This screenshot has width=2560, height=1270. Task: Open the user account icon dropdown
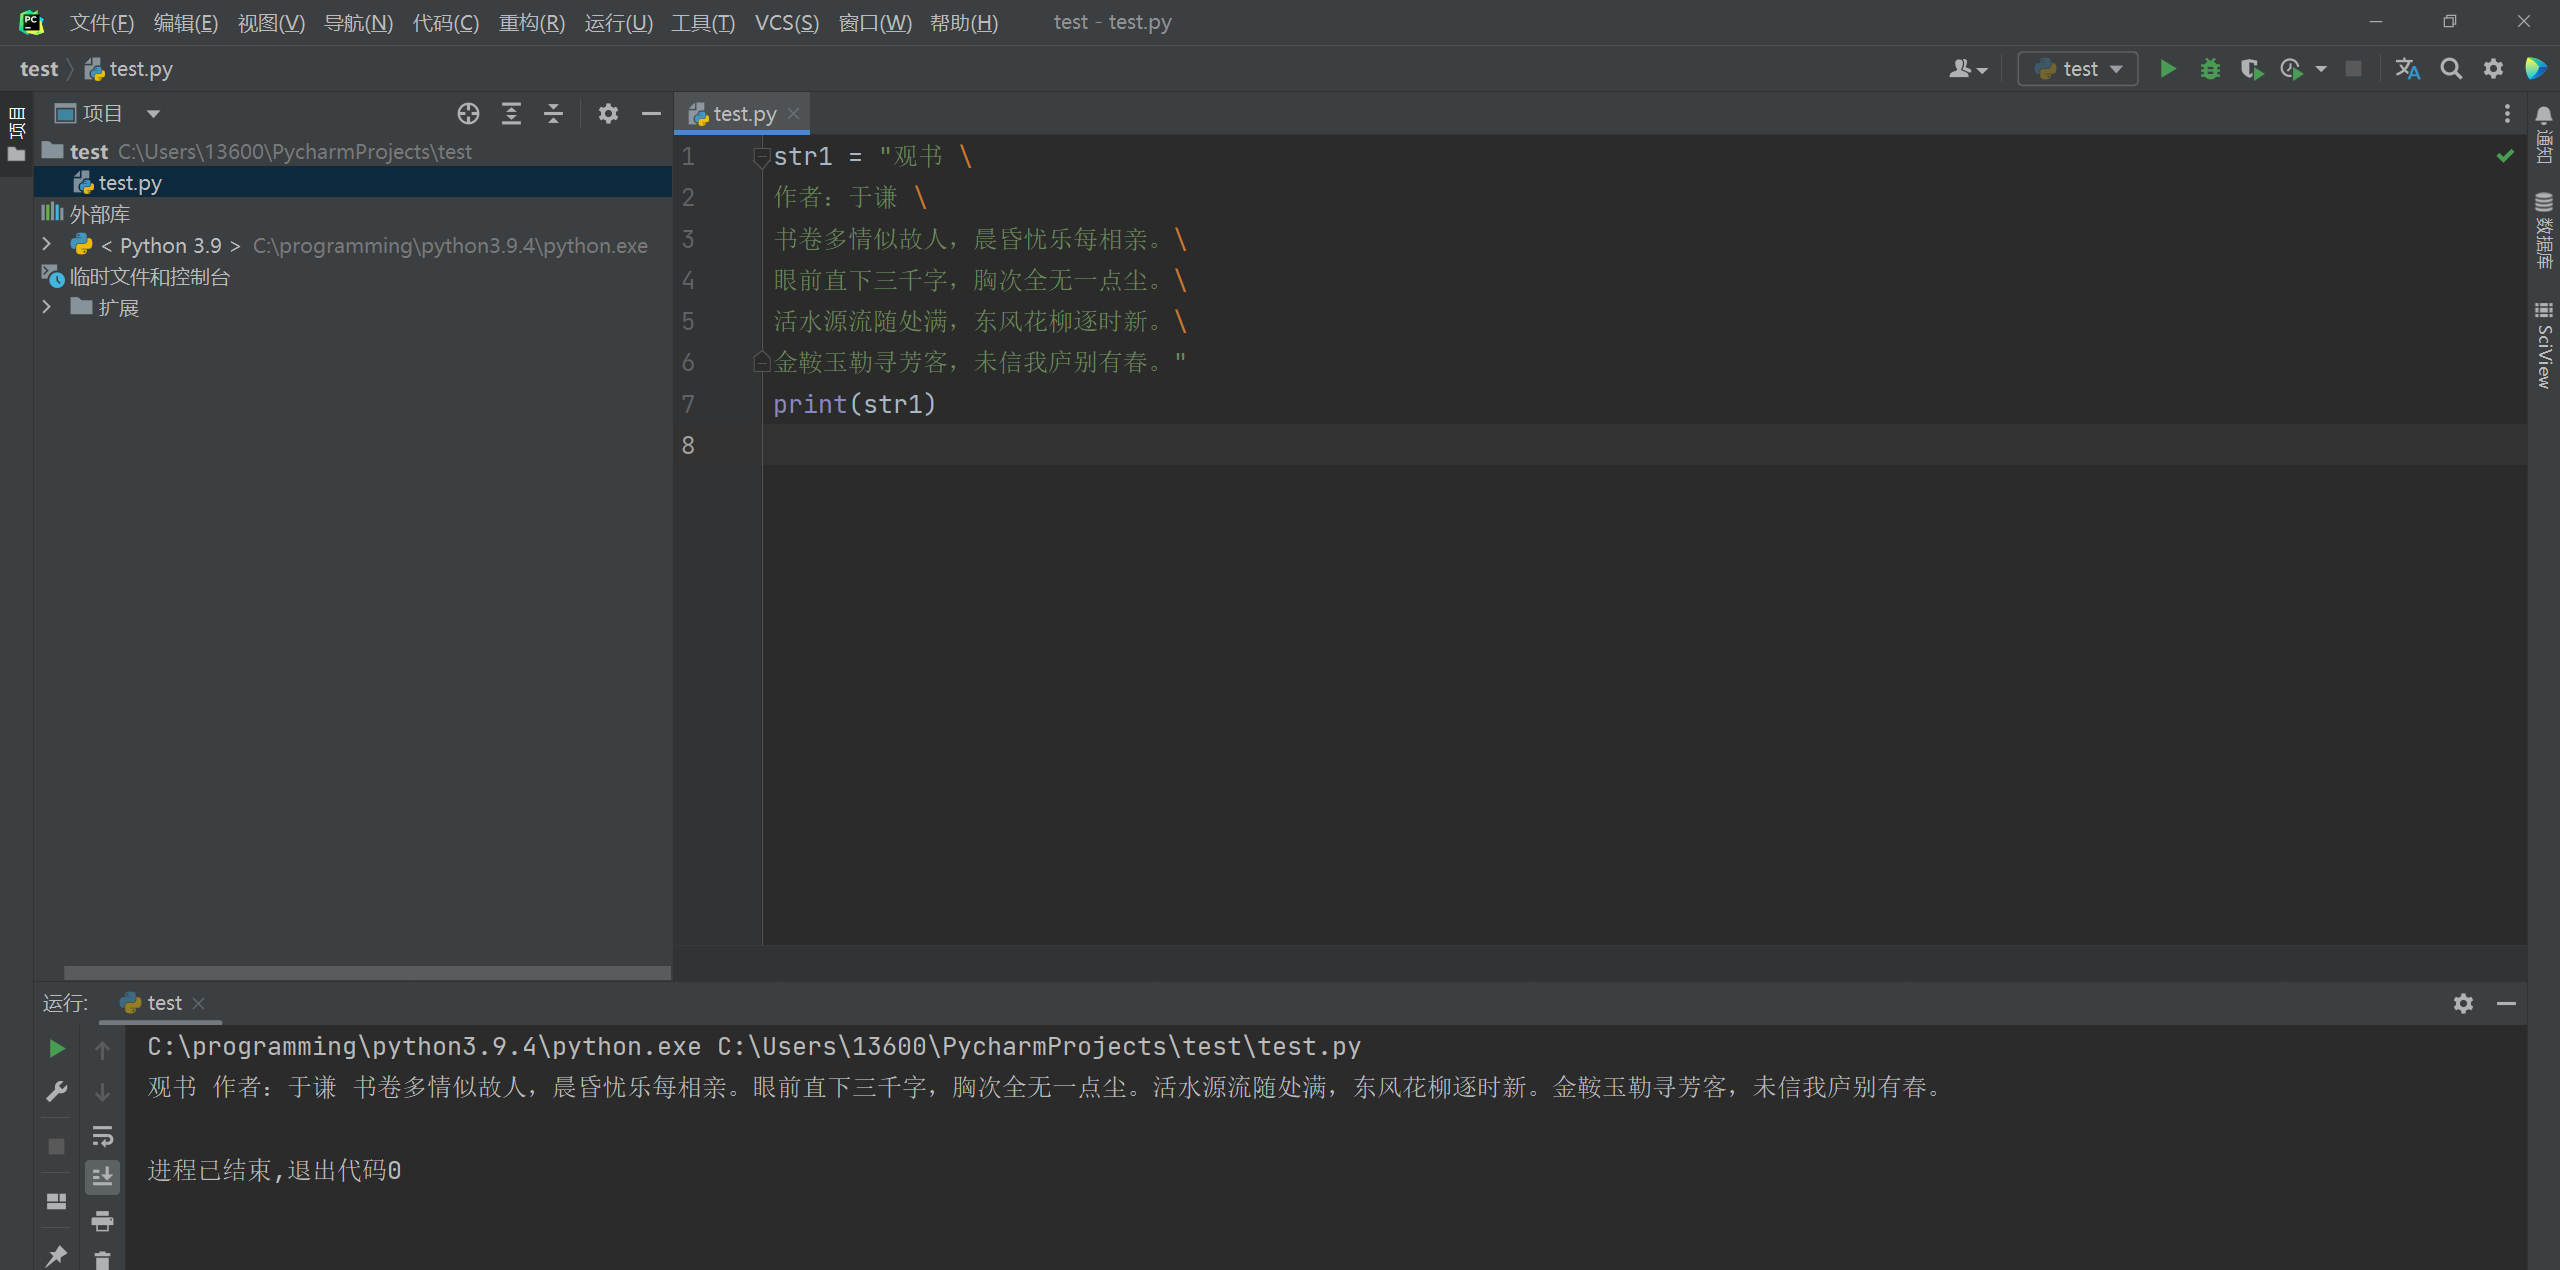coord(1967,69)
